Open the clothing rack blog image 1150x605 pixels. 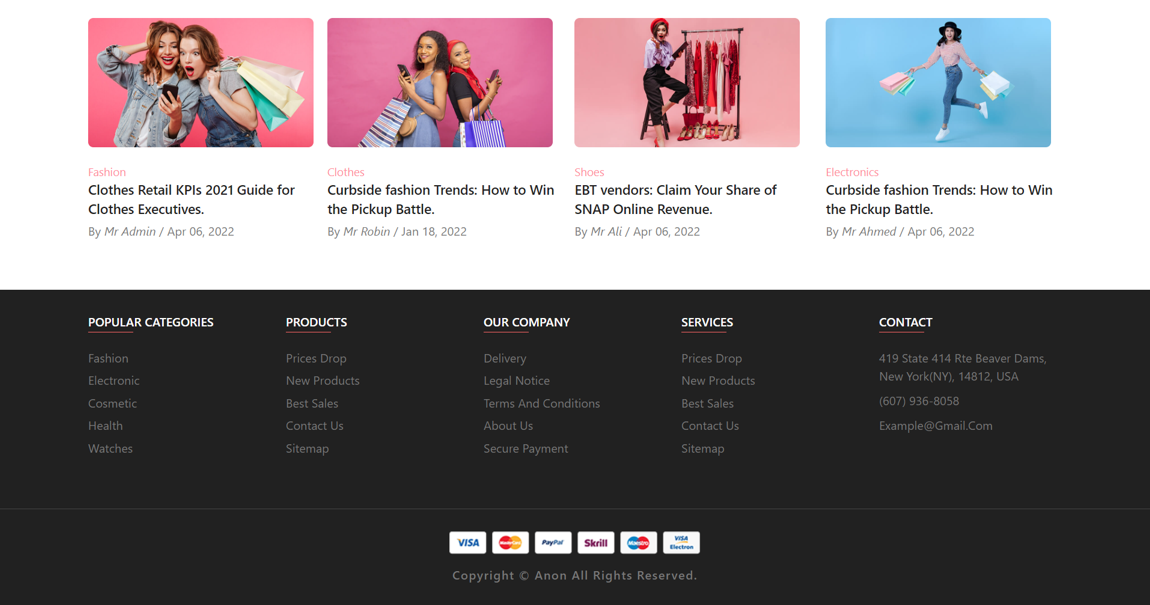(x=686, y=83)
